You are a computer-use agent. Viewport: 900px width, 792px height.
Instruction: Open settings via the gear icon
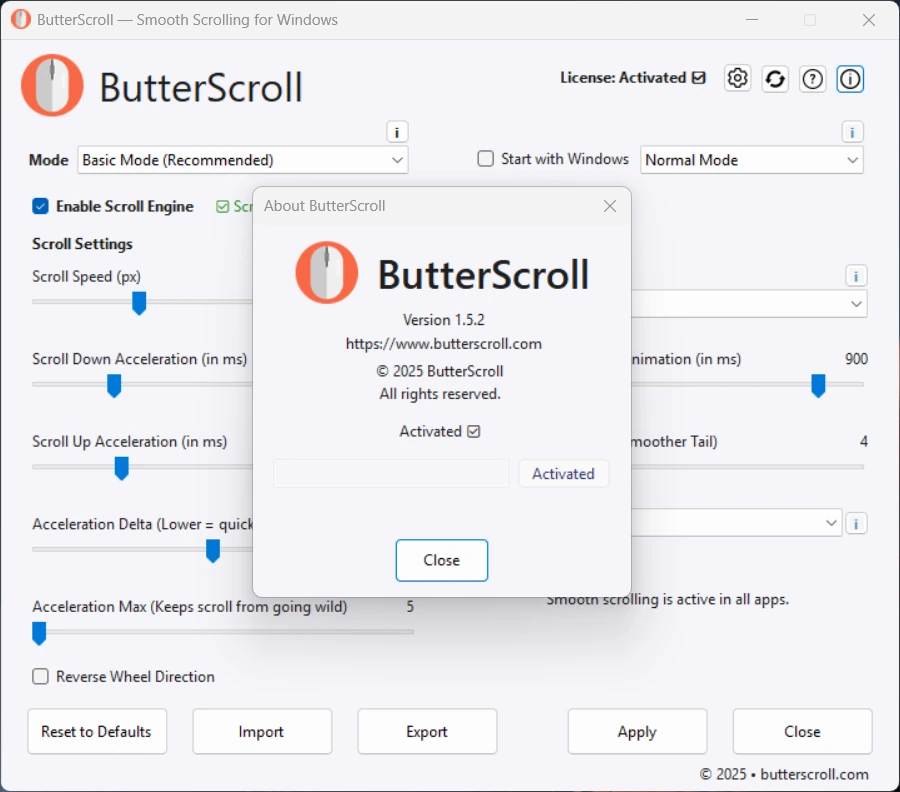[737, 79]
